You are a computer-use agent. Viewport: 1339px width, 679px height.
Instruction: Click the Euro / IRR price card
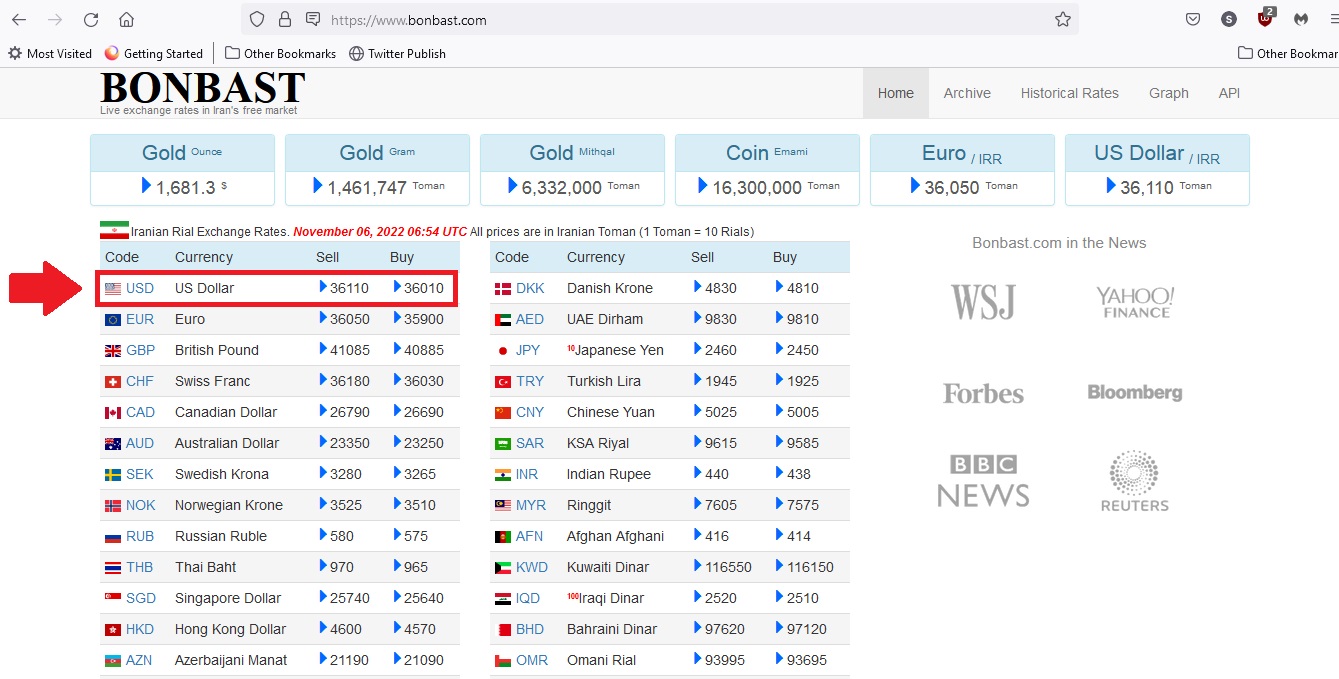point(962,170)
